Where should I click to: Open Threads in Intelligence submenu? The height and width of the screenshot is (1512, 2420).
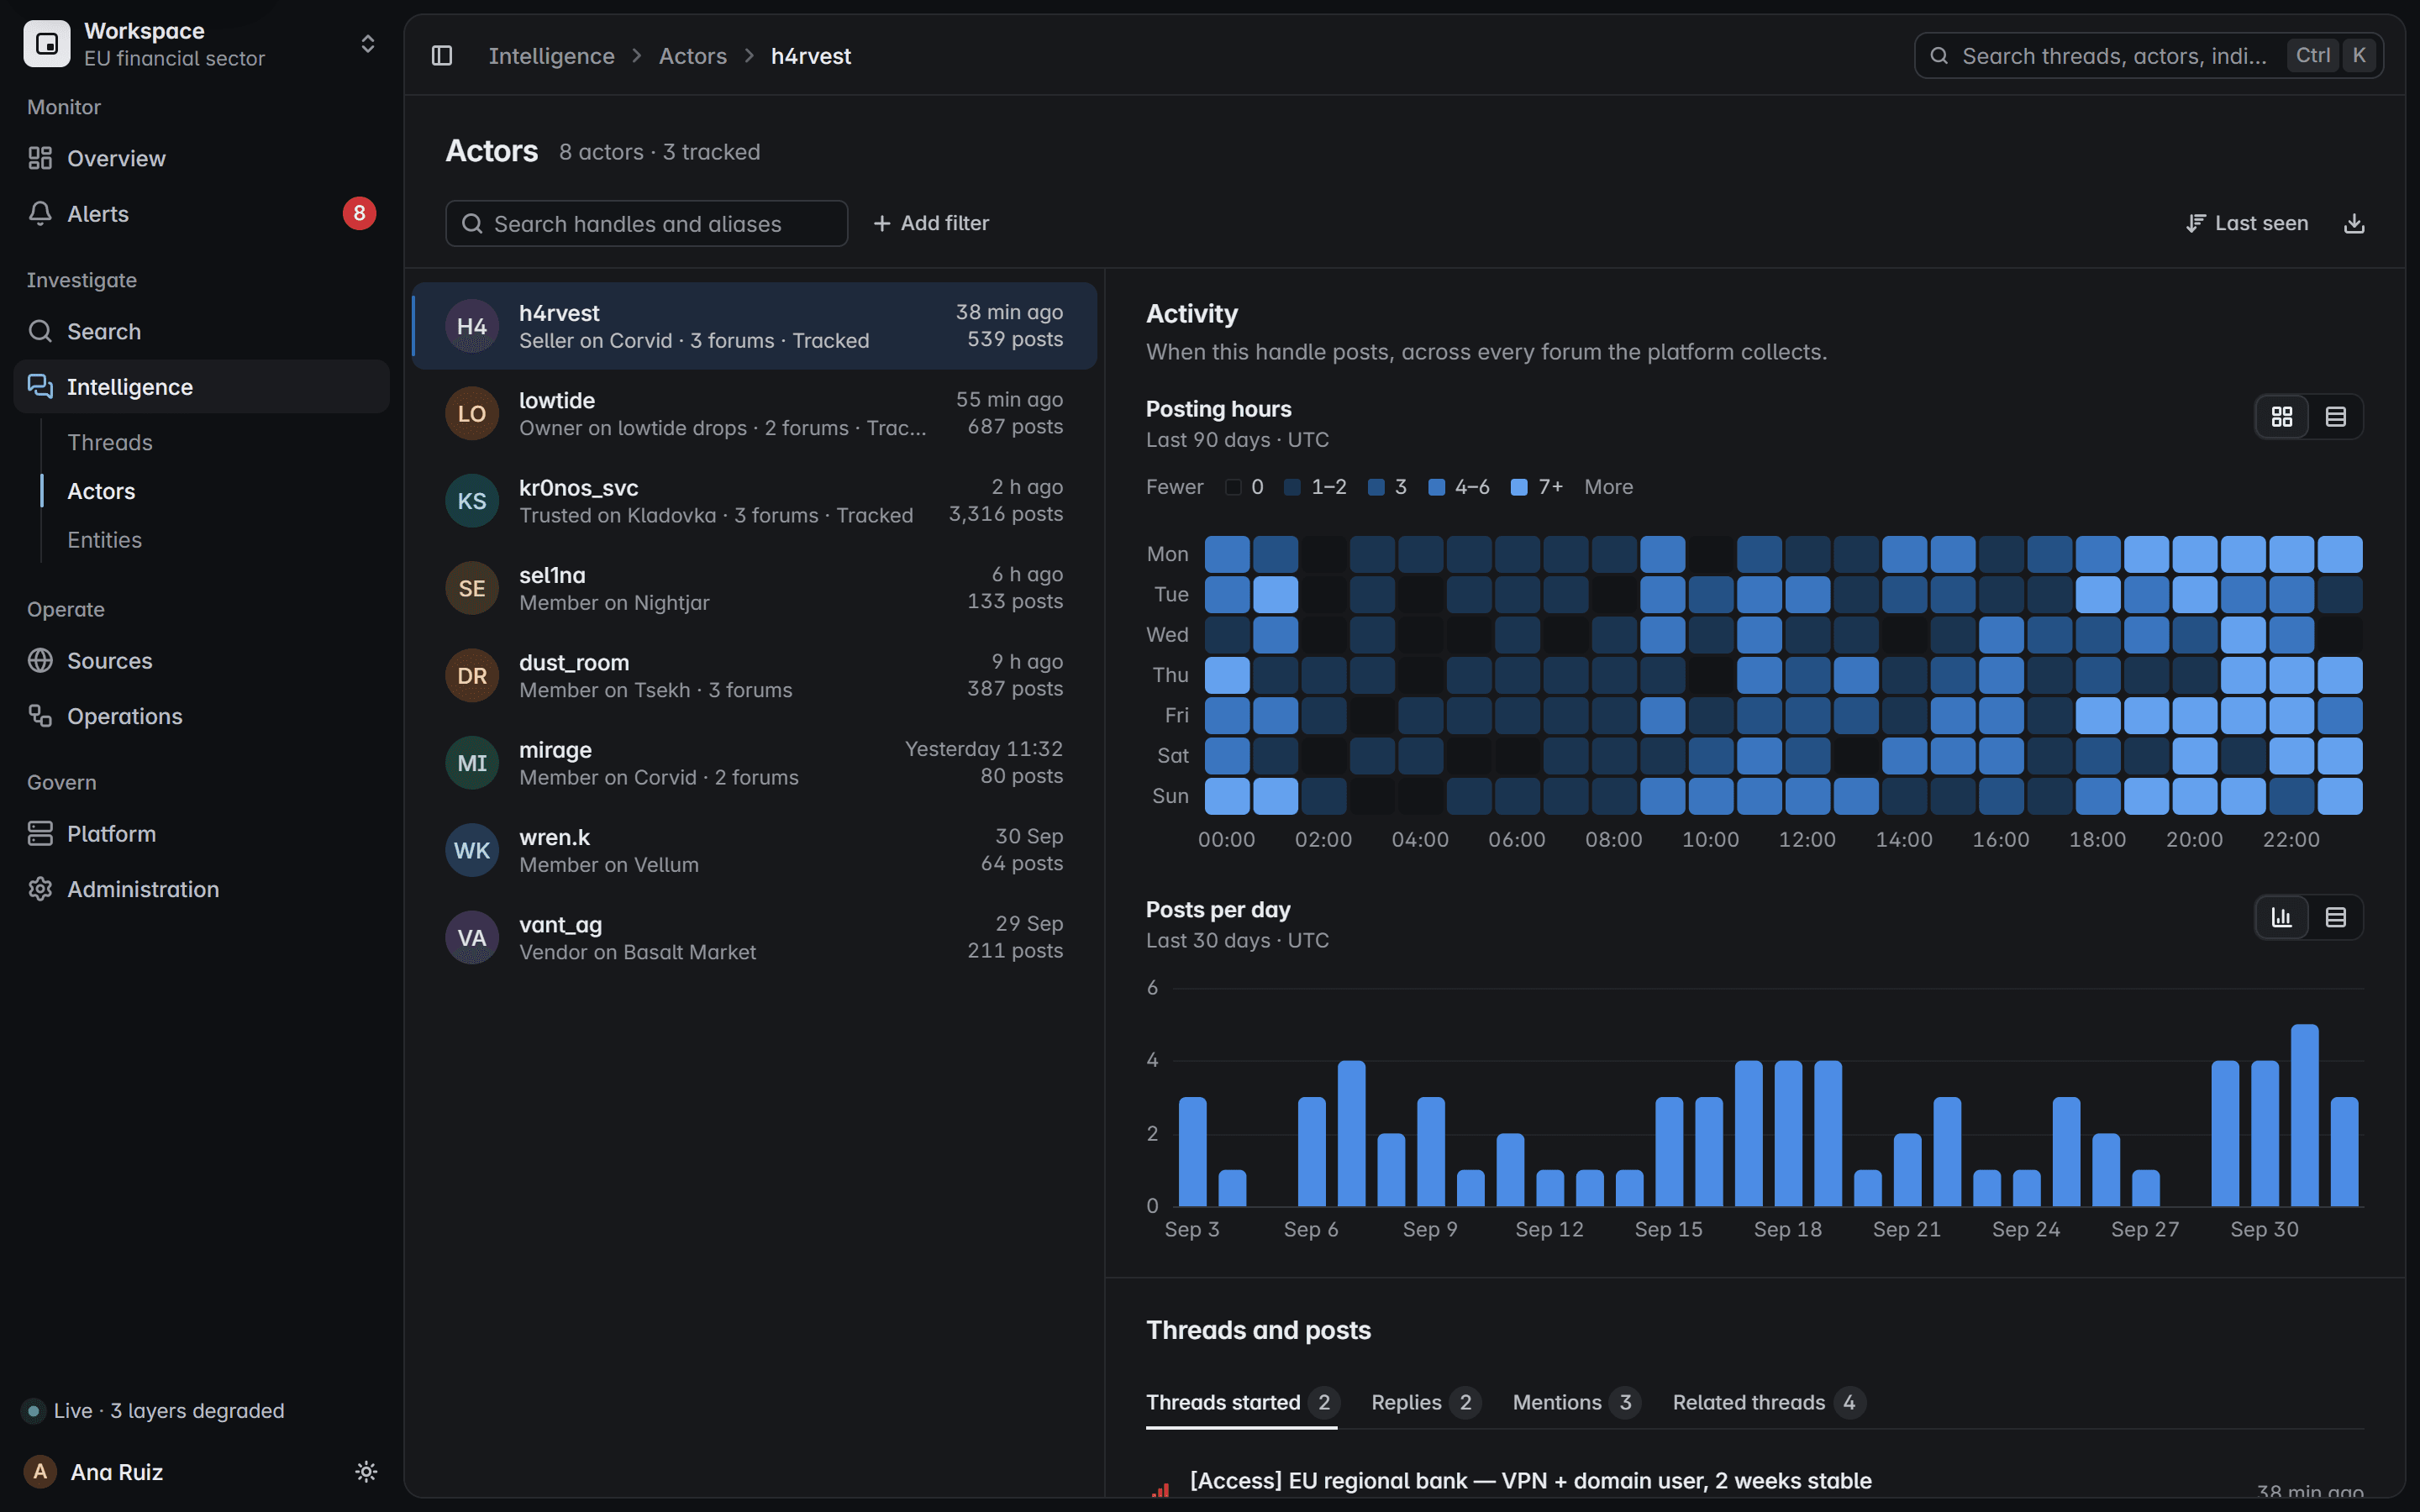point(110,442)
